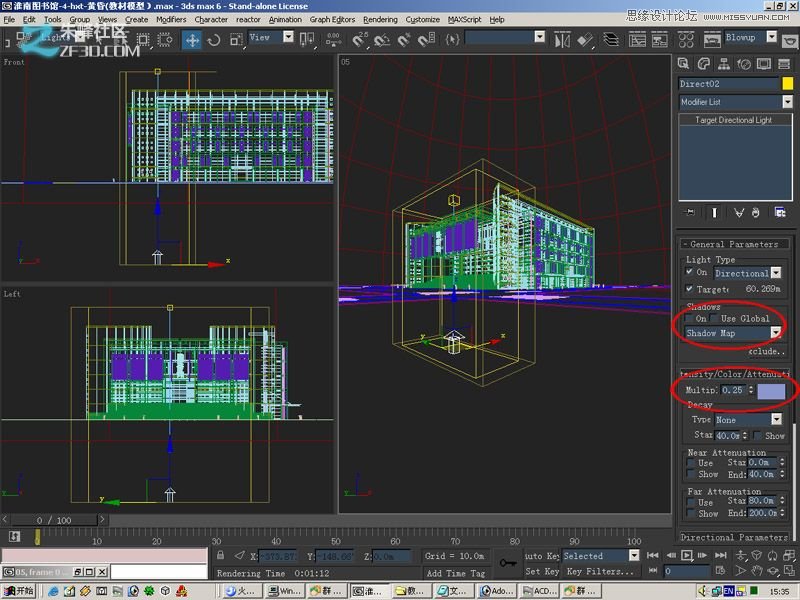Toggle the Use Global shadows checkbox

711,316
